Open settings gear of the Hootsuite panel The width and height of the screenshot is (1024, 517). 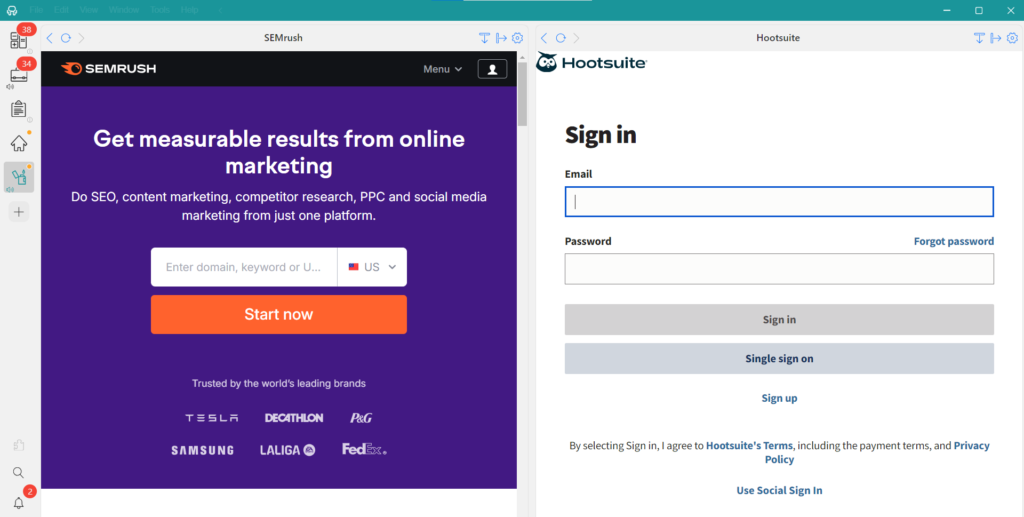click(1012, 38)
